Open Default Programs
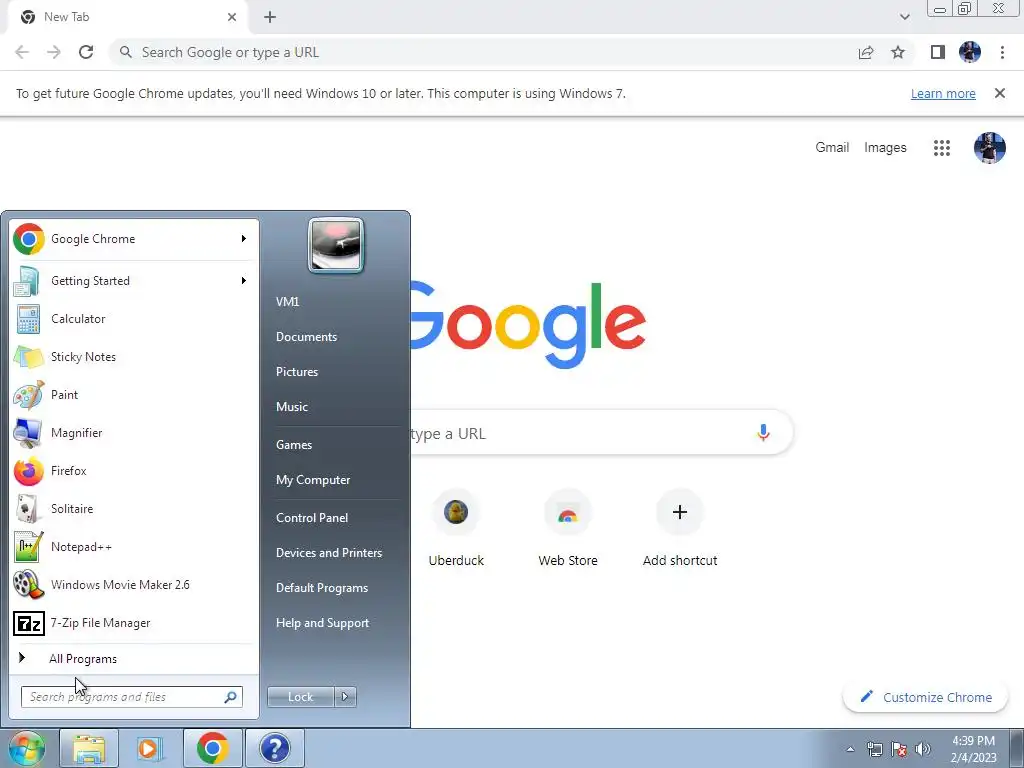 click(x=322, y=588)
